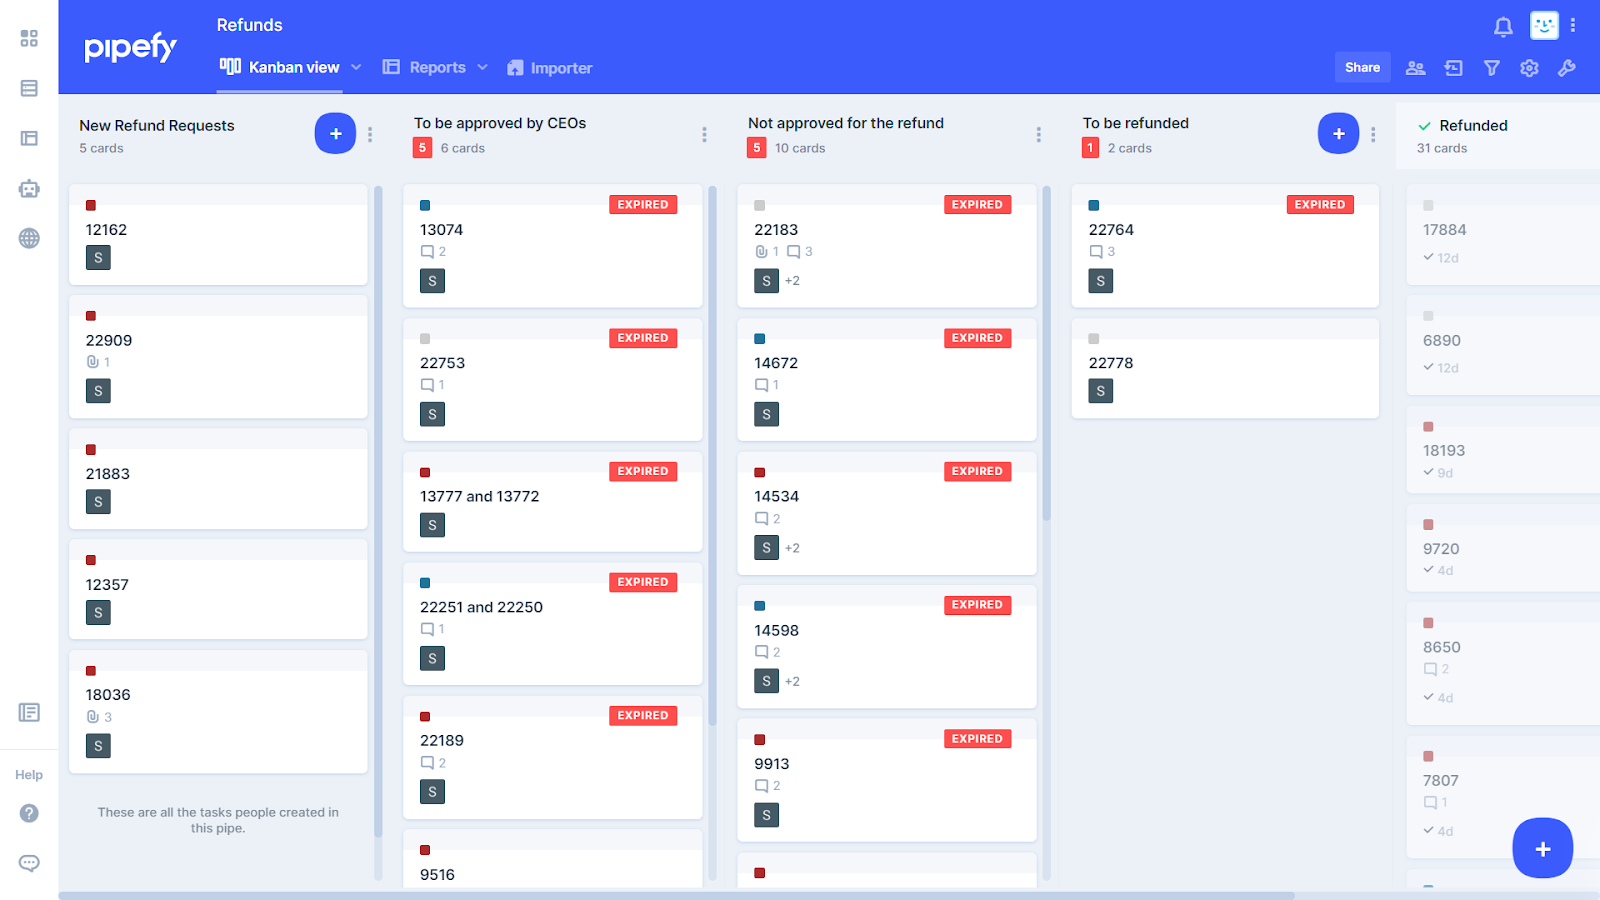Click attachment icon on card 22909
Viewport: 1600px width, 900px height.
coord(93,362)
